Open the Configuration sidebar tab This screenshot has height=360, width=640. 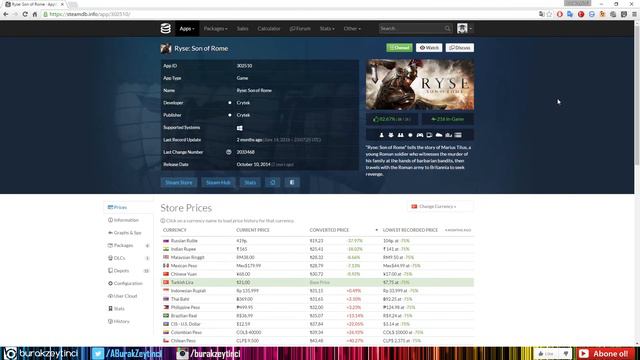(128, 283)
